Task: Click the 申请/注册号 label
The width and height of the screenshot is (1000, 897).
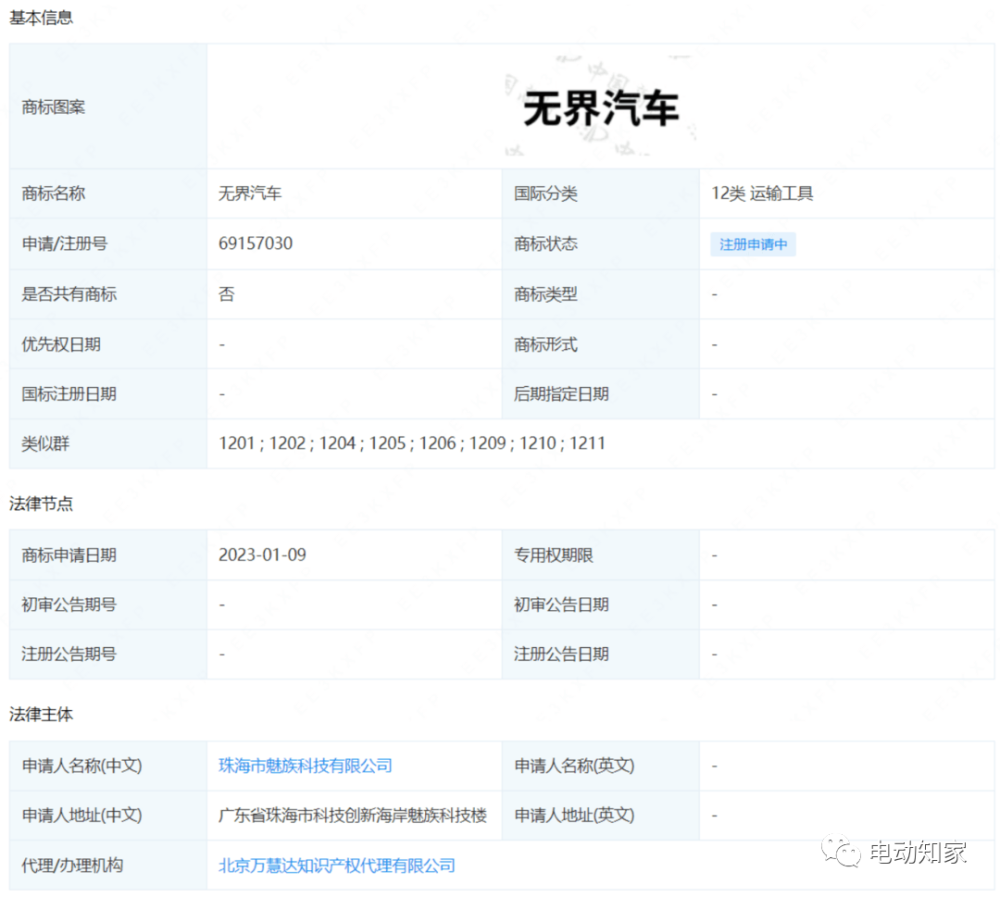Action: click(64, 243)
